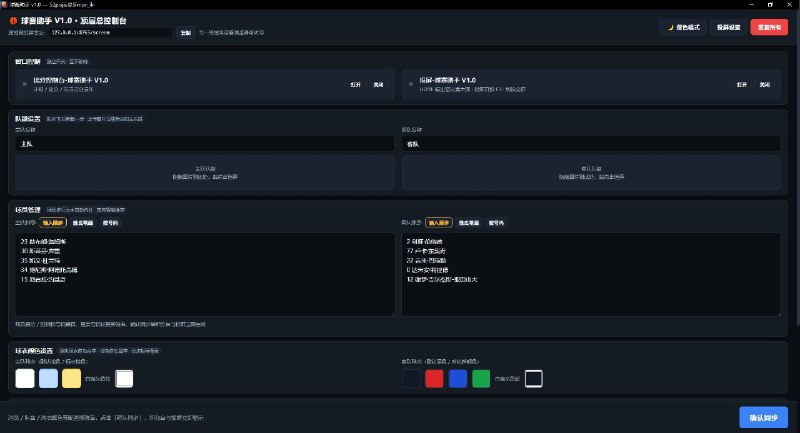
Task: Pick the light blue home jersey swatch
Action: [48, 378]
